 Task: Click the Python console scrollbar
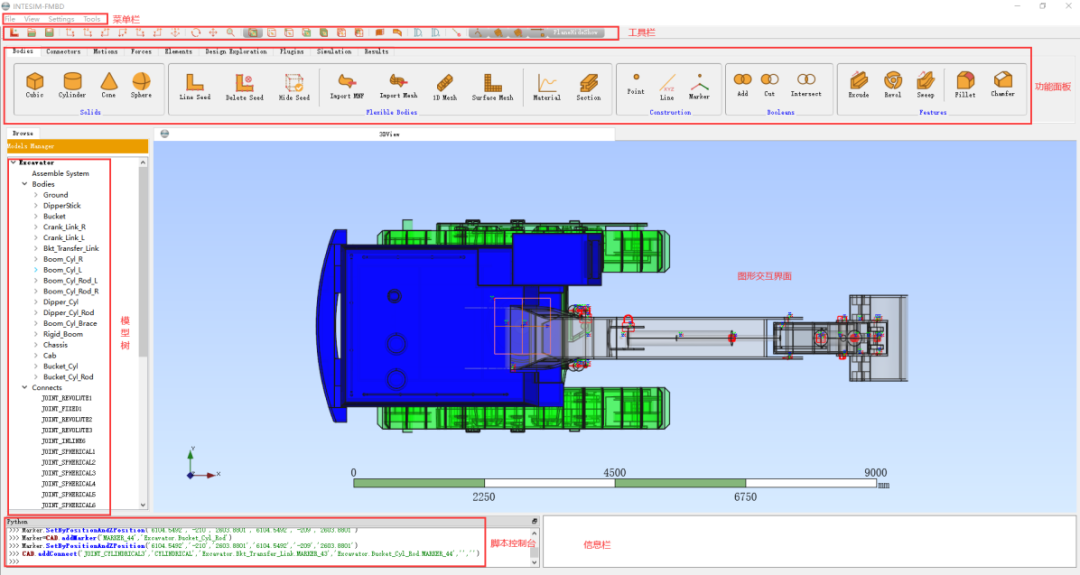pos(534,547)
